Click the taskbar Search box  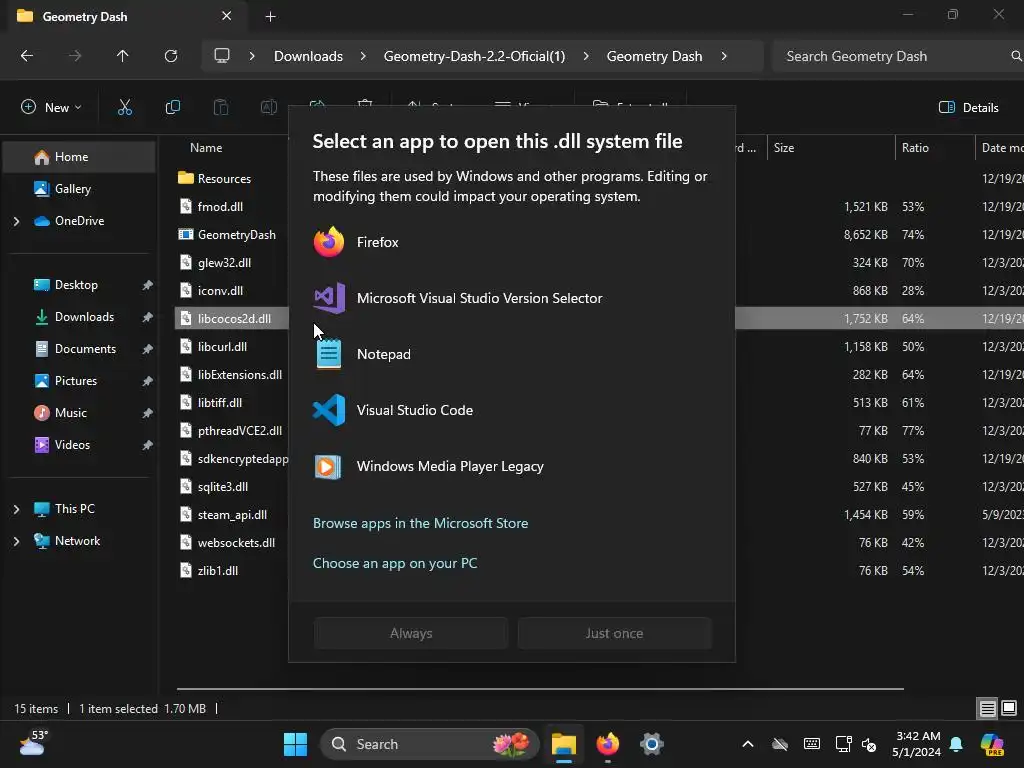(x=429, y=744)
